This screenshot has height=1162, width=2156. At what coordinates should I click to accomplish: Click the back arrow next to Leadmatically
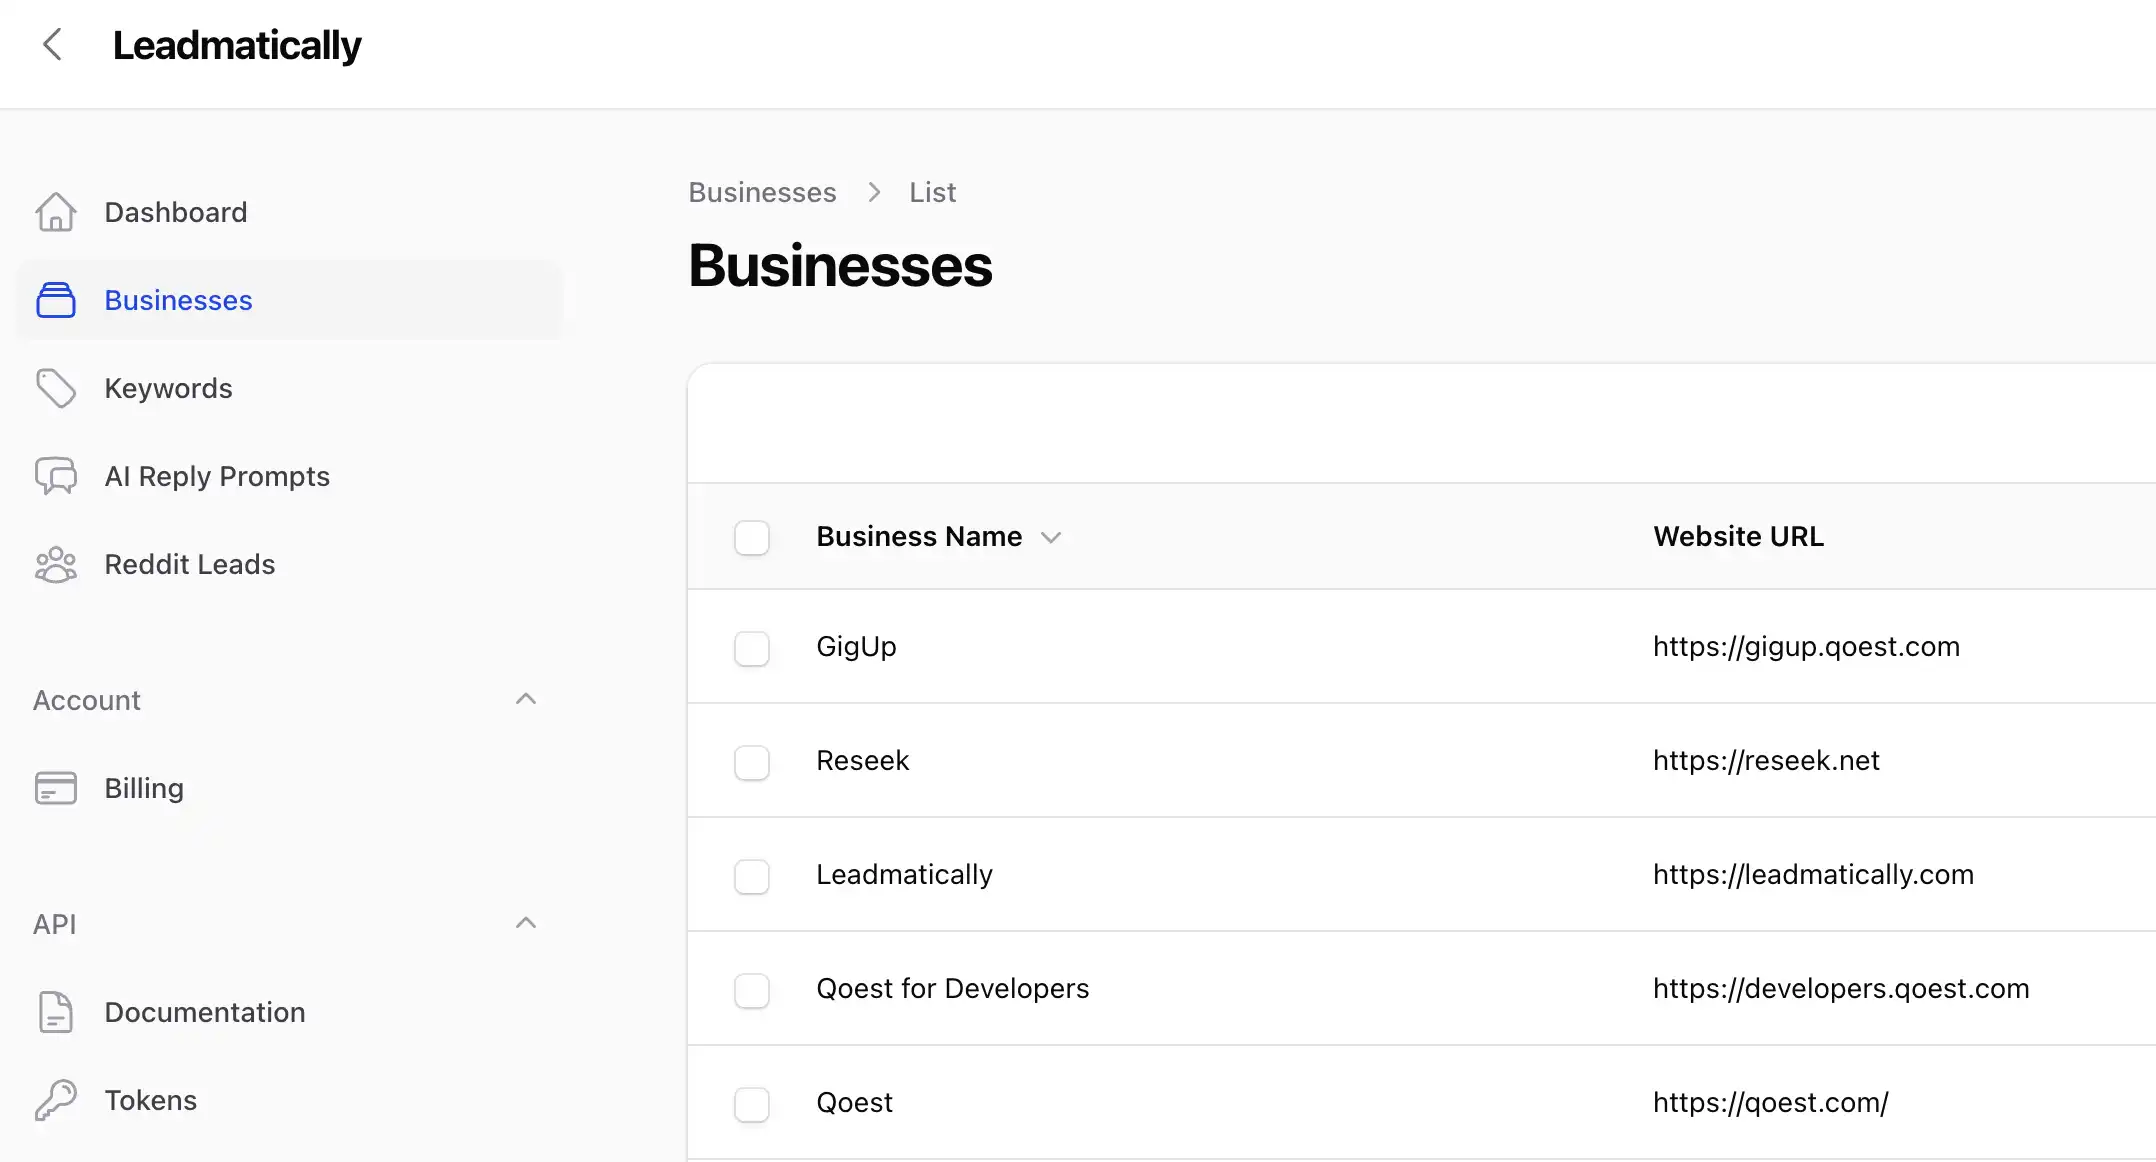(x=52, y=44)
